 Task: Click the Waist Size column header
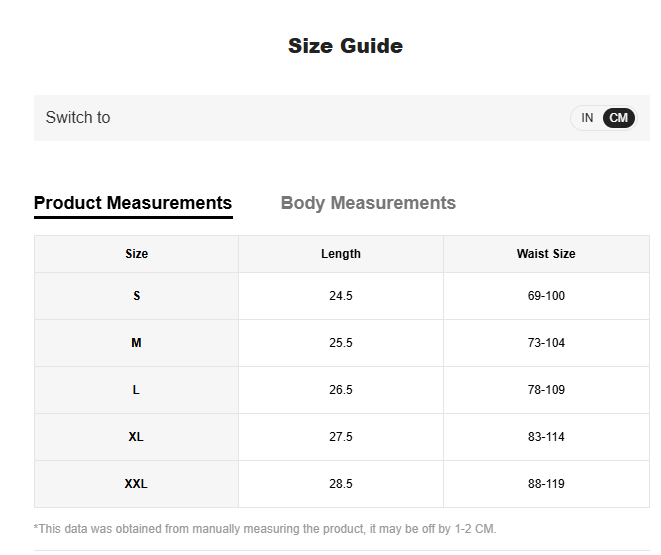tap(546, 254)
